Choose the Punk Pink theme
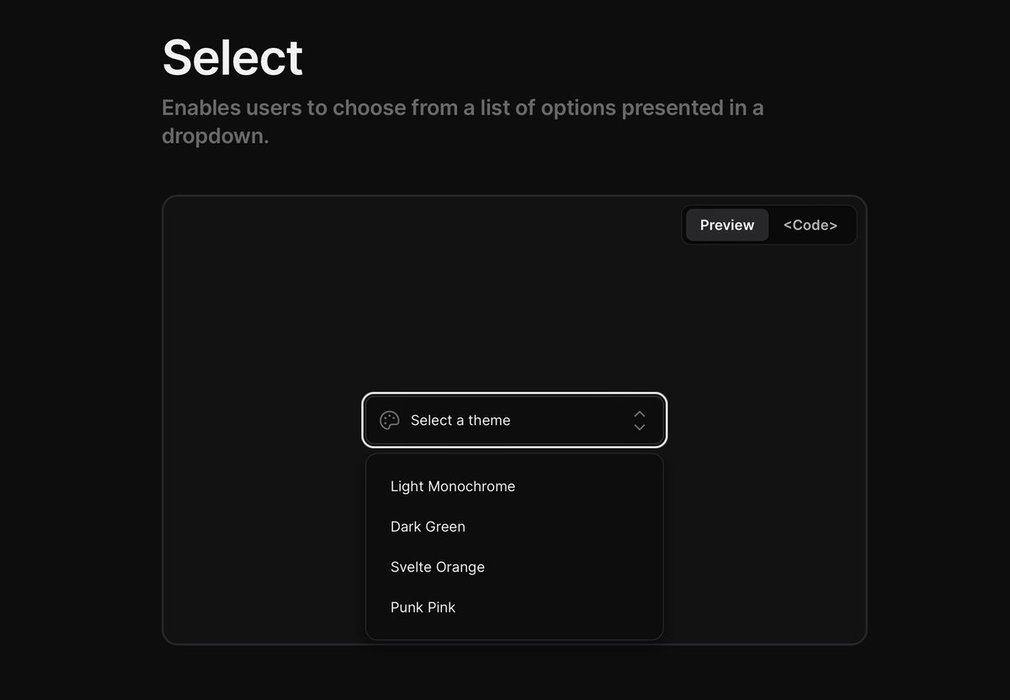The height and width of the screenshot is (700, 1010). pos(423,608)
